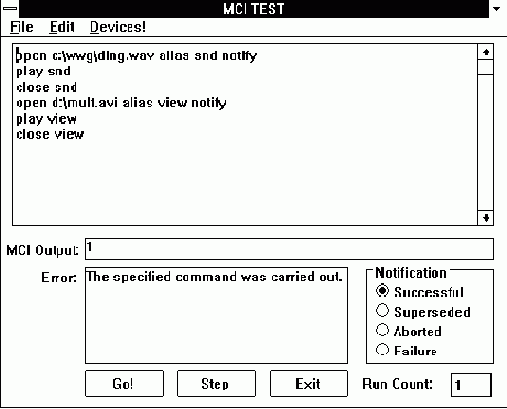Image resolution: width=507 pixels, height=409 pixels.
Task: Select the Failure notification radio button
Action: [x=382, y=350]
